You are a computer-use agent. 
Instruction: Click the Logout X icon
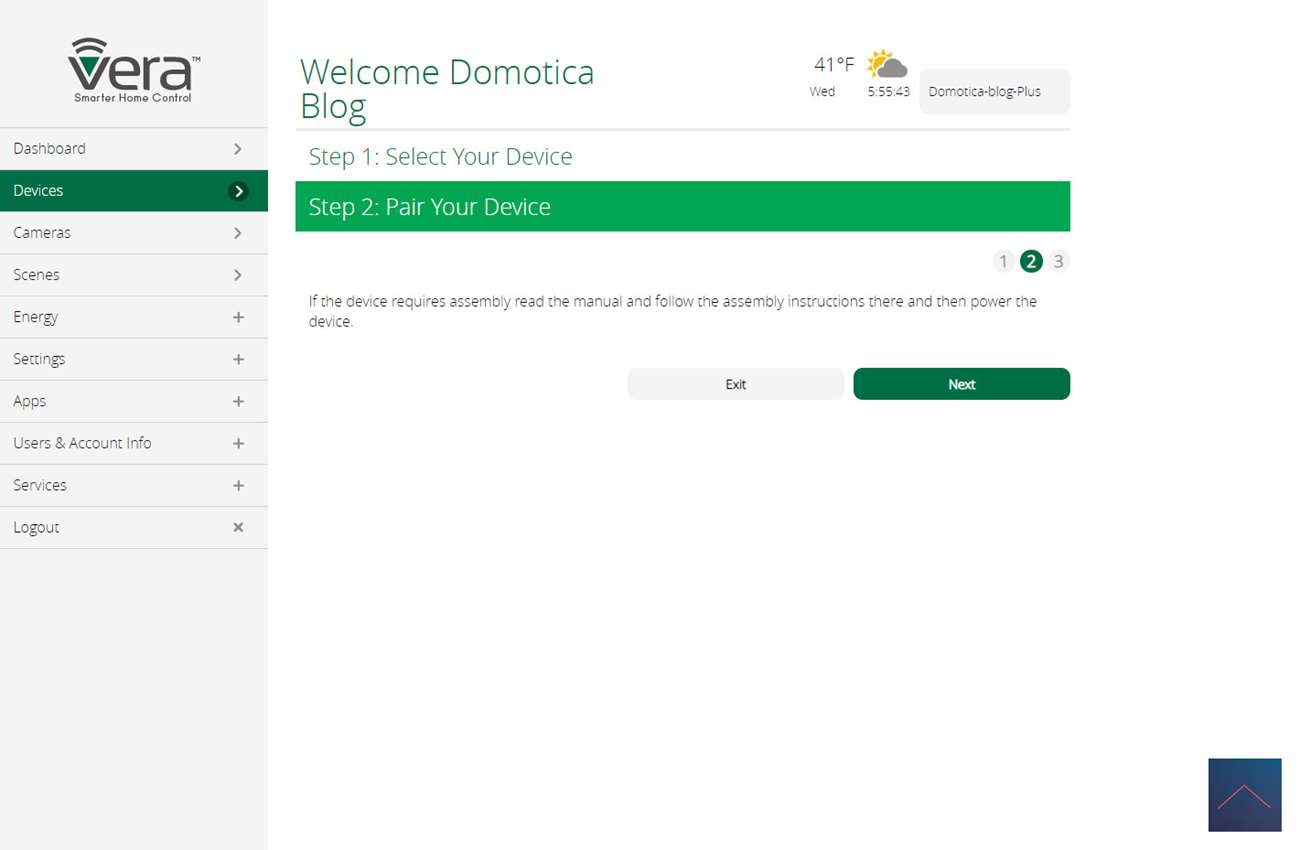pos(238,527)
